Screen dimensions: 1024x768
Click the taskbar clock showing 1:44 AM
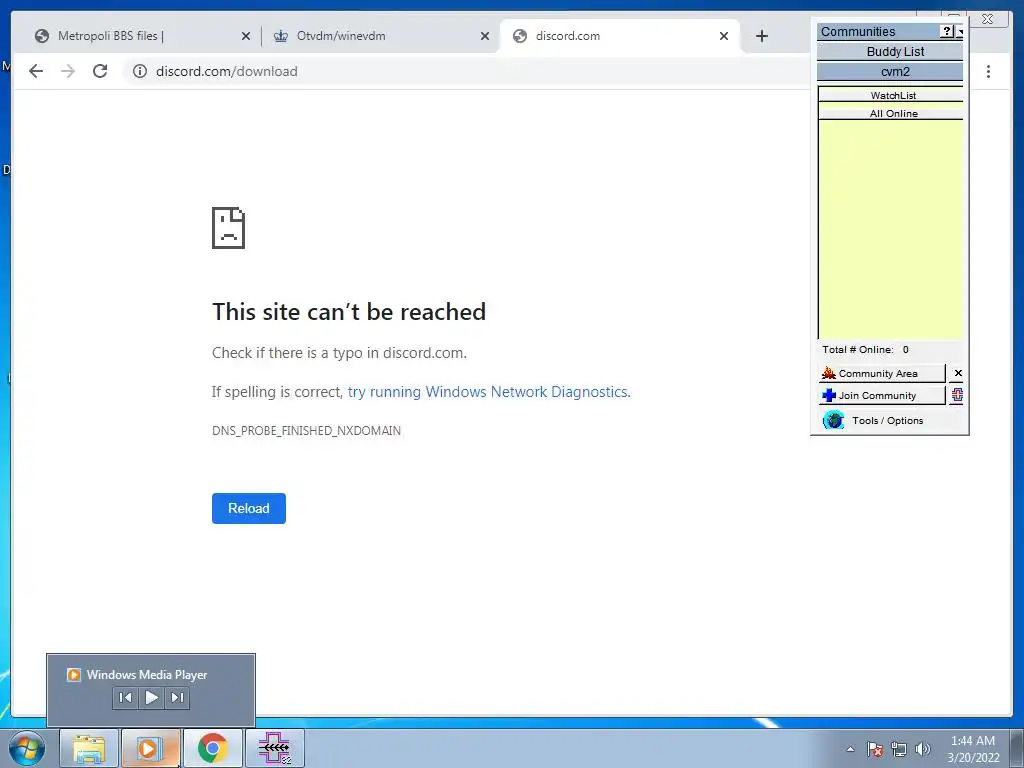click(x=973, y=748)
